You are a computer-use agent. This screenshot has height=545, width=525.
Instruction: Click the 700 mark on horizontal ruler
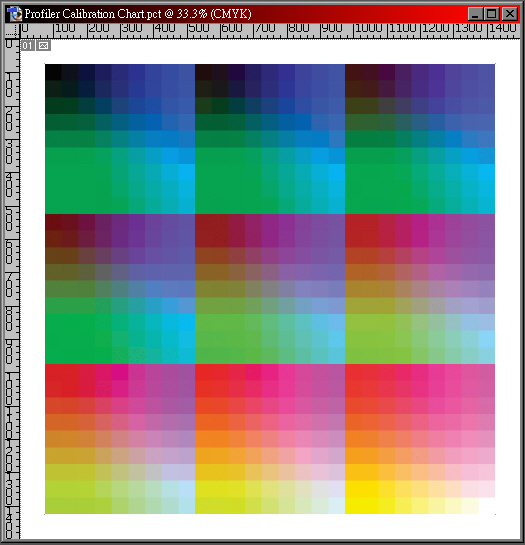coord(266,28)
